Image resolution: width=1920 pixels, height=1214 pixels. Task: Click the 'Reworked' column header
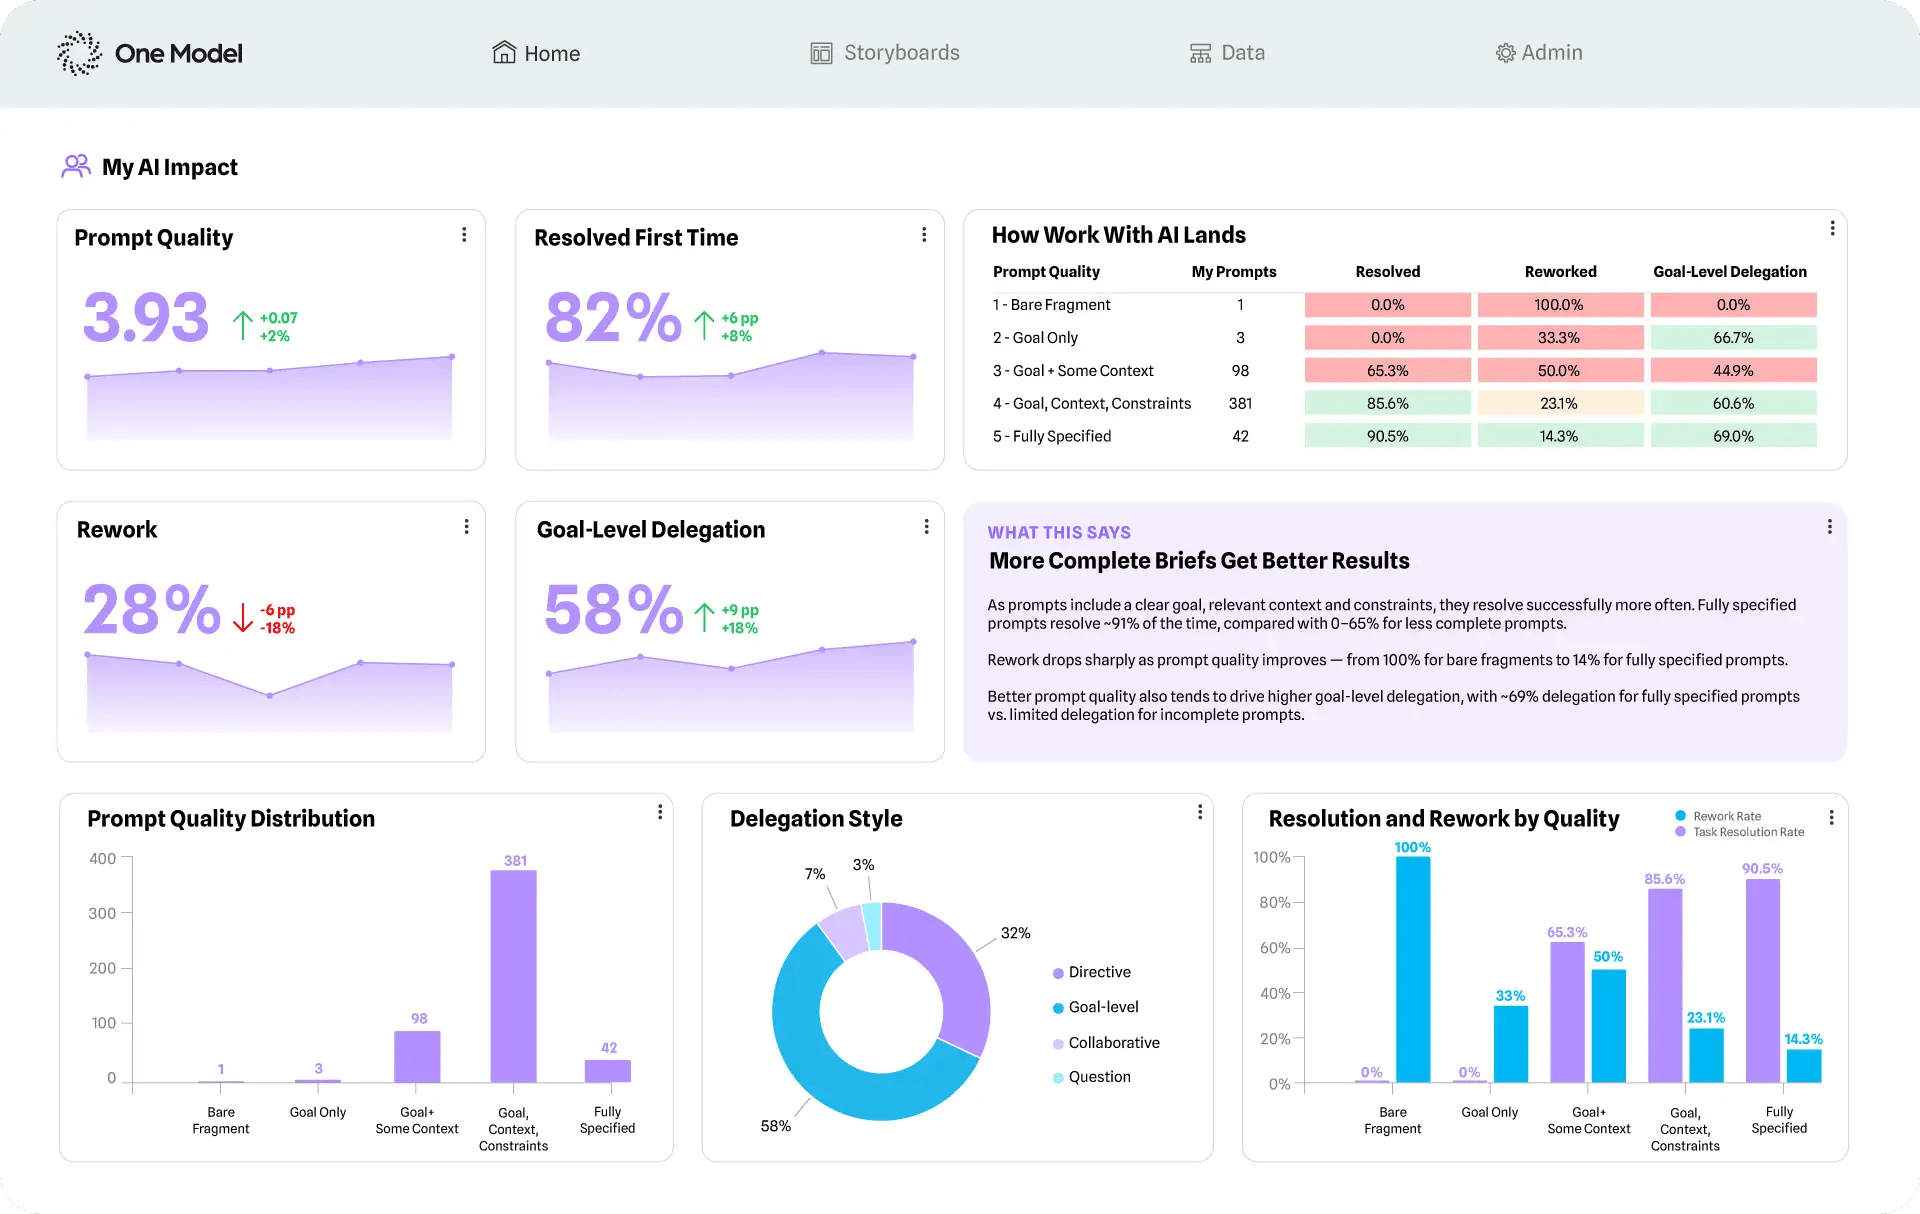[1560, 272]
